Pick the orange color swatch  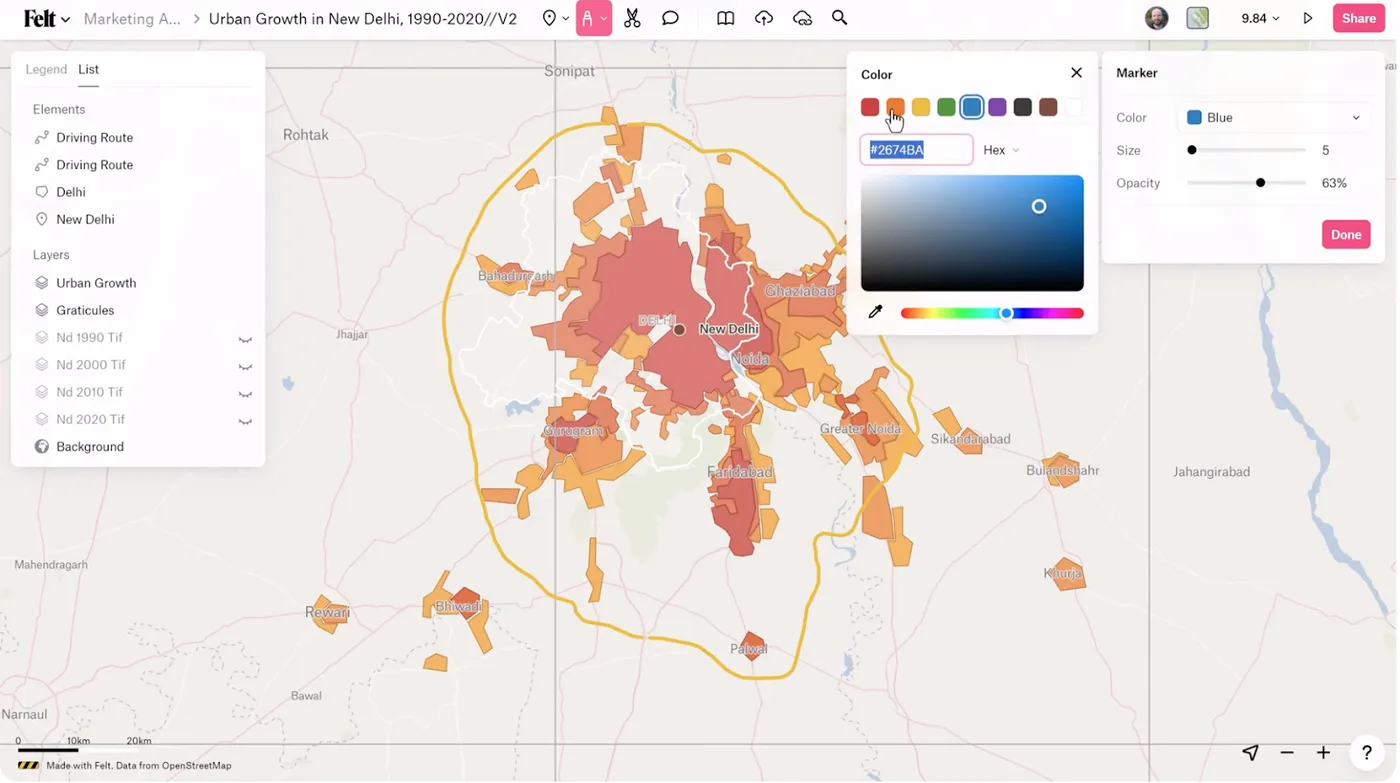895,107
